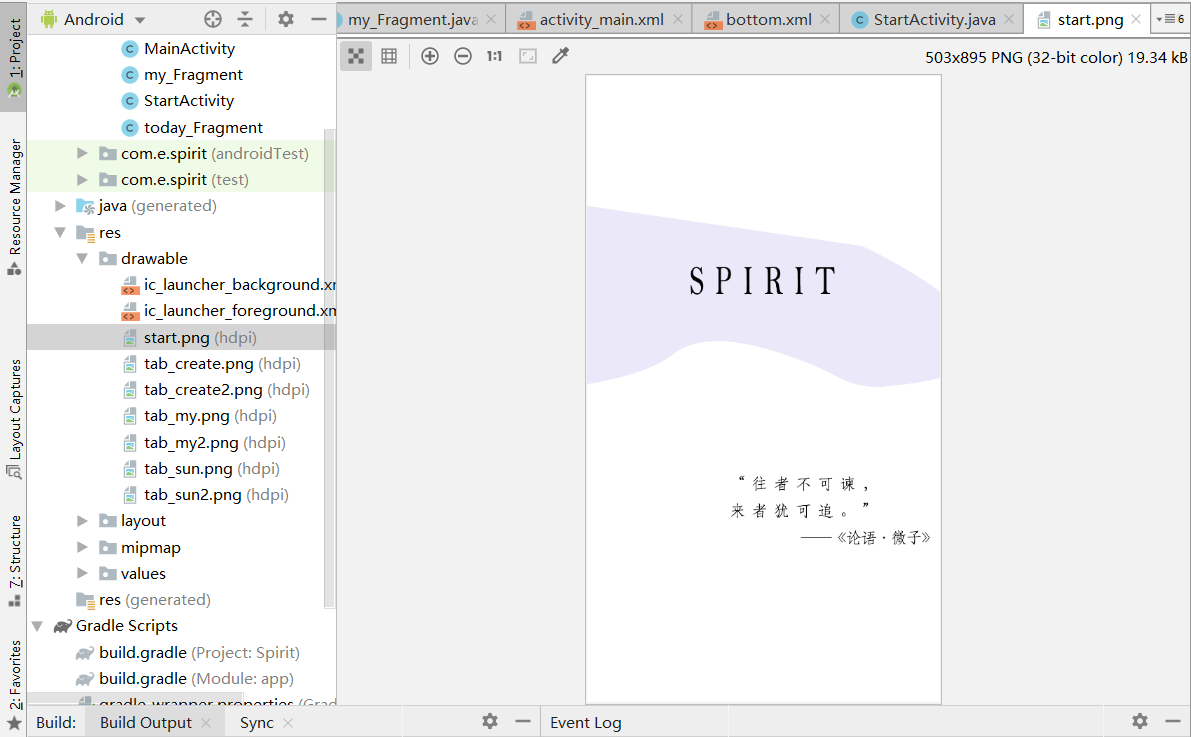1191x737 pixels.
Task: Collapse all nodes in the Project tree
Action: 246,18
